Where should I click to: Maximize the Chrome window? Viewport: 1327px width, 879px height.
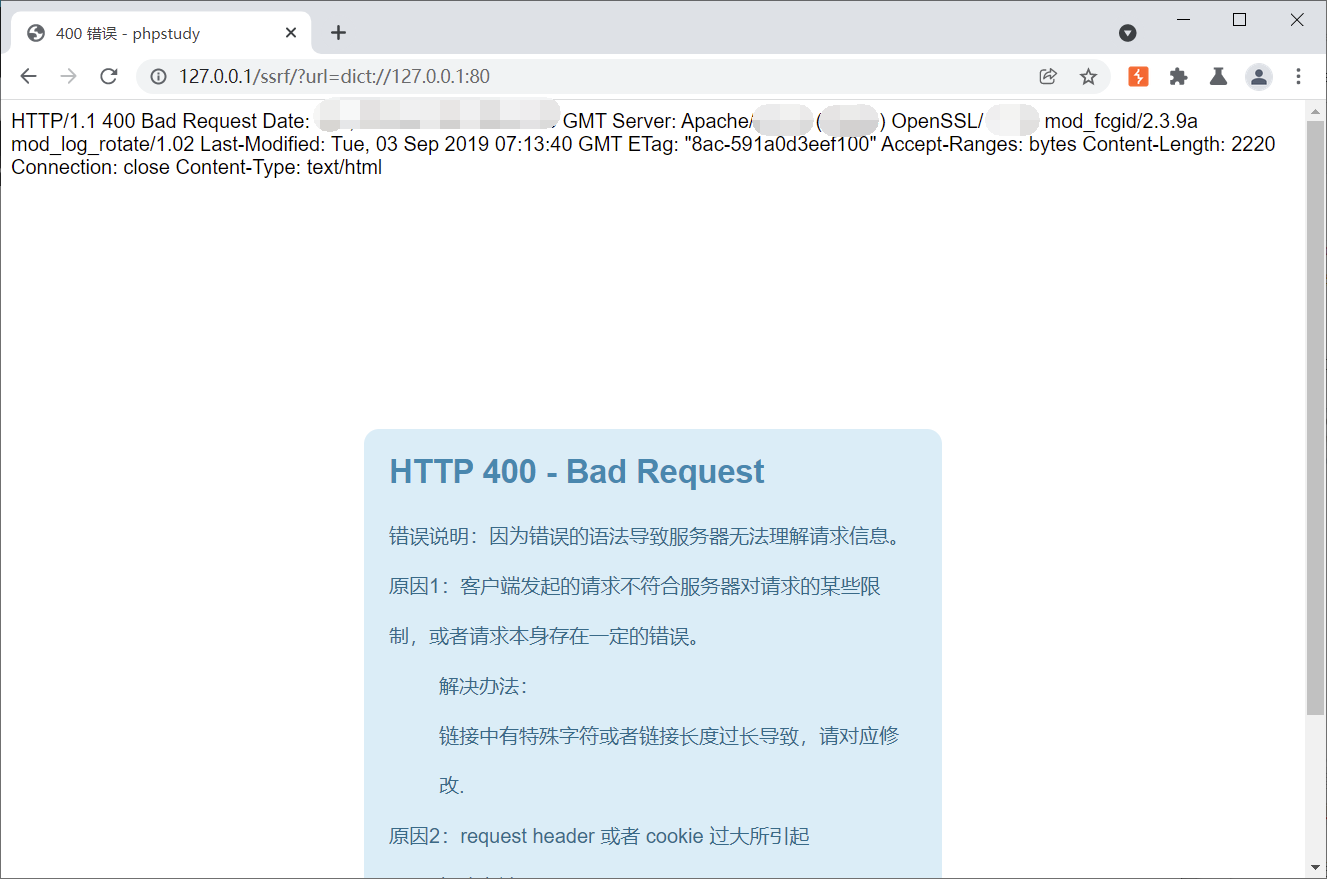coord(1240,20)
